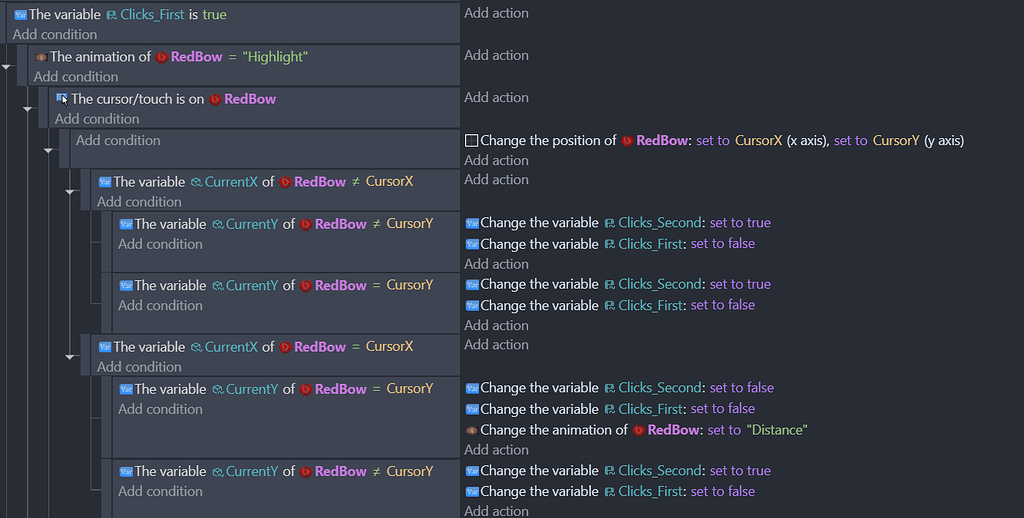
Task: Add condition under Clicks_First is true
Action: pos(55,34)
